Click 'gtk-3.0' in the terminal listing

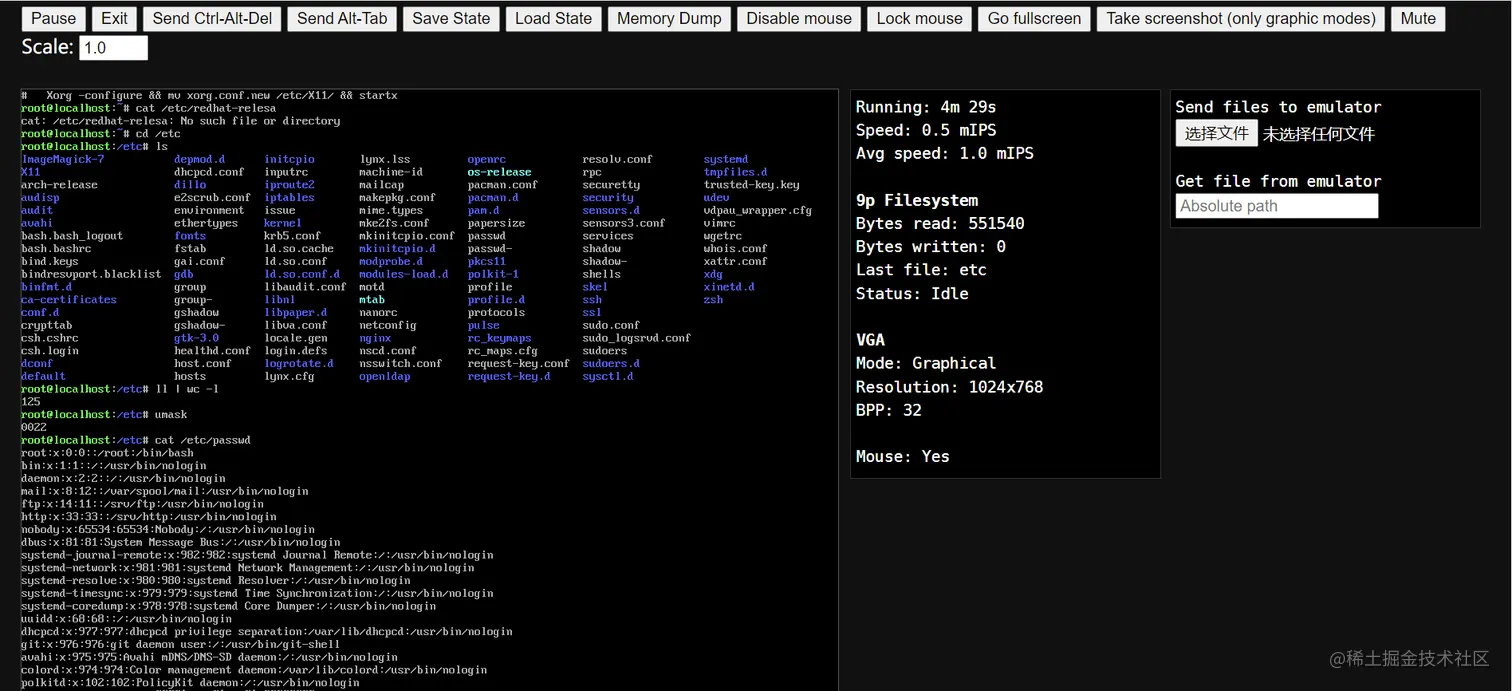click(x=196, y=338)
